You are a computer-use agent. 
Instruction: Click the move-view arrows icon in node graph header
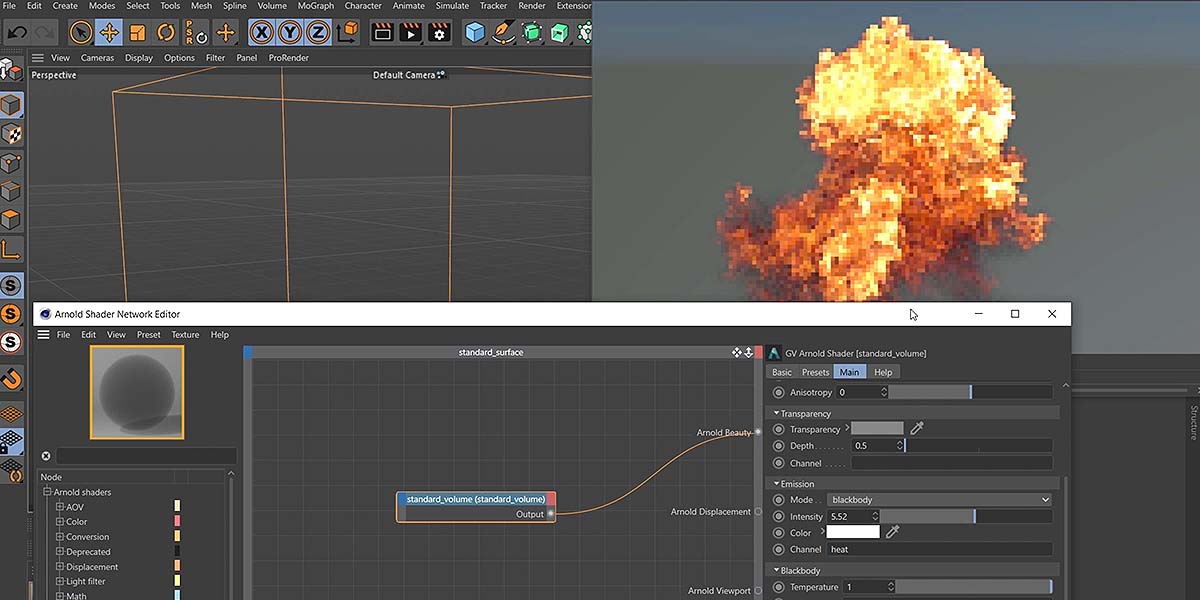tap(737, 352)
